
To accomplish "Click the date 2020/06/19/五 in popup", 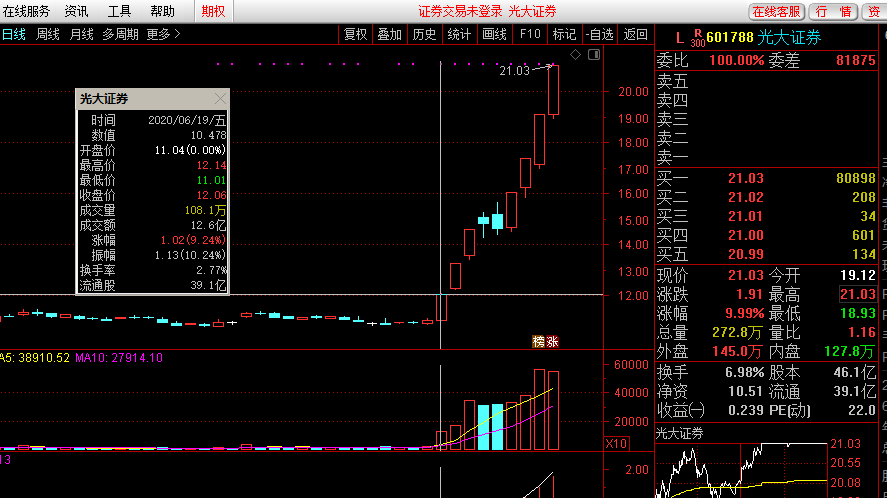I will pyautogui.click(x=187, y=121).
